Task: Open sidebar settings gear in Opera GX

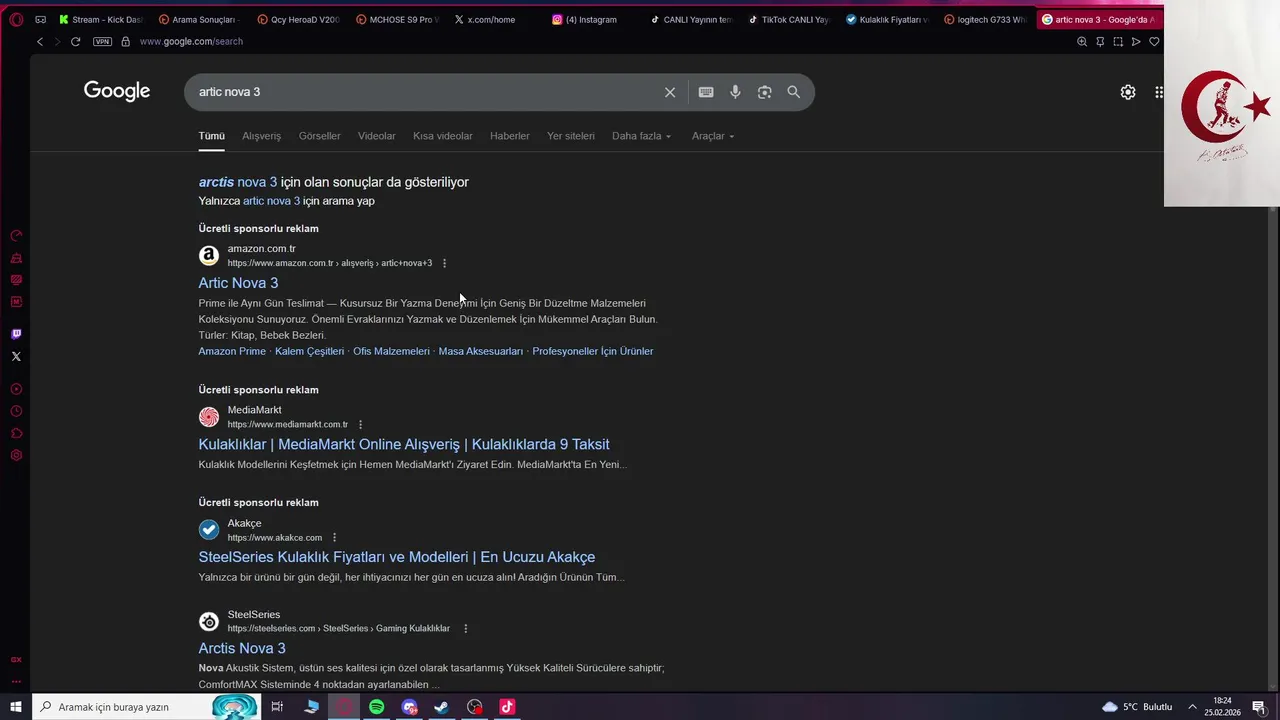Action: pyautogui.click(x=16, y=455)
